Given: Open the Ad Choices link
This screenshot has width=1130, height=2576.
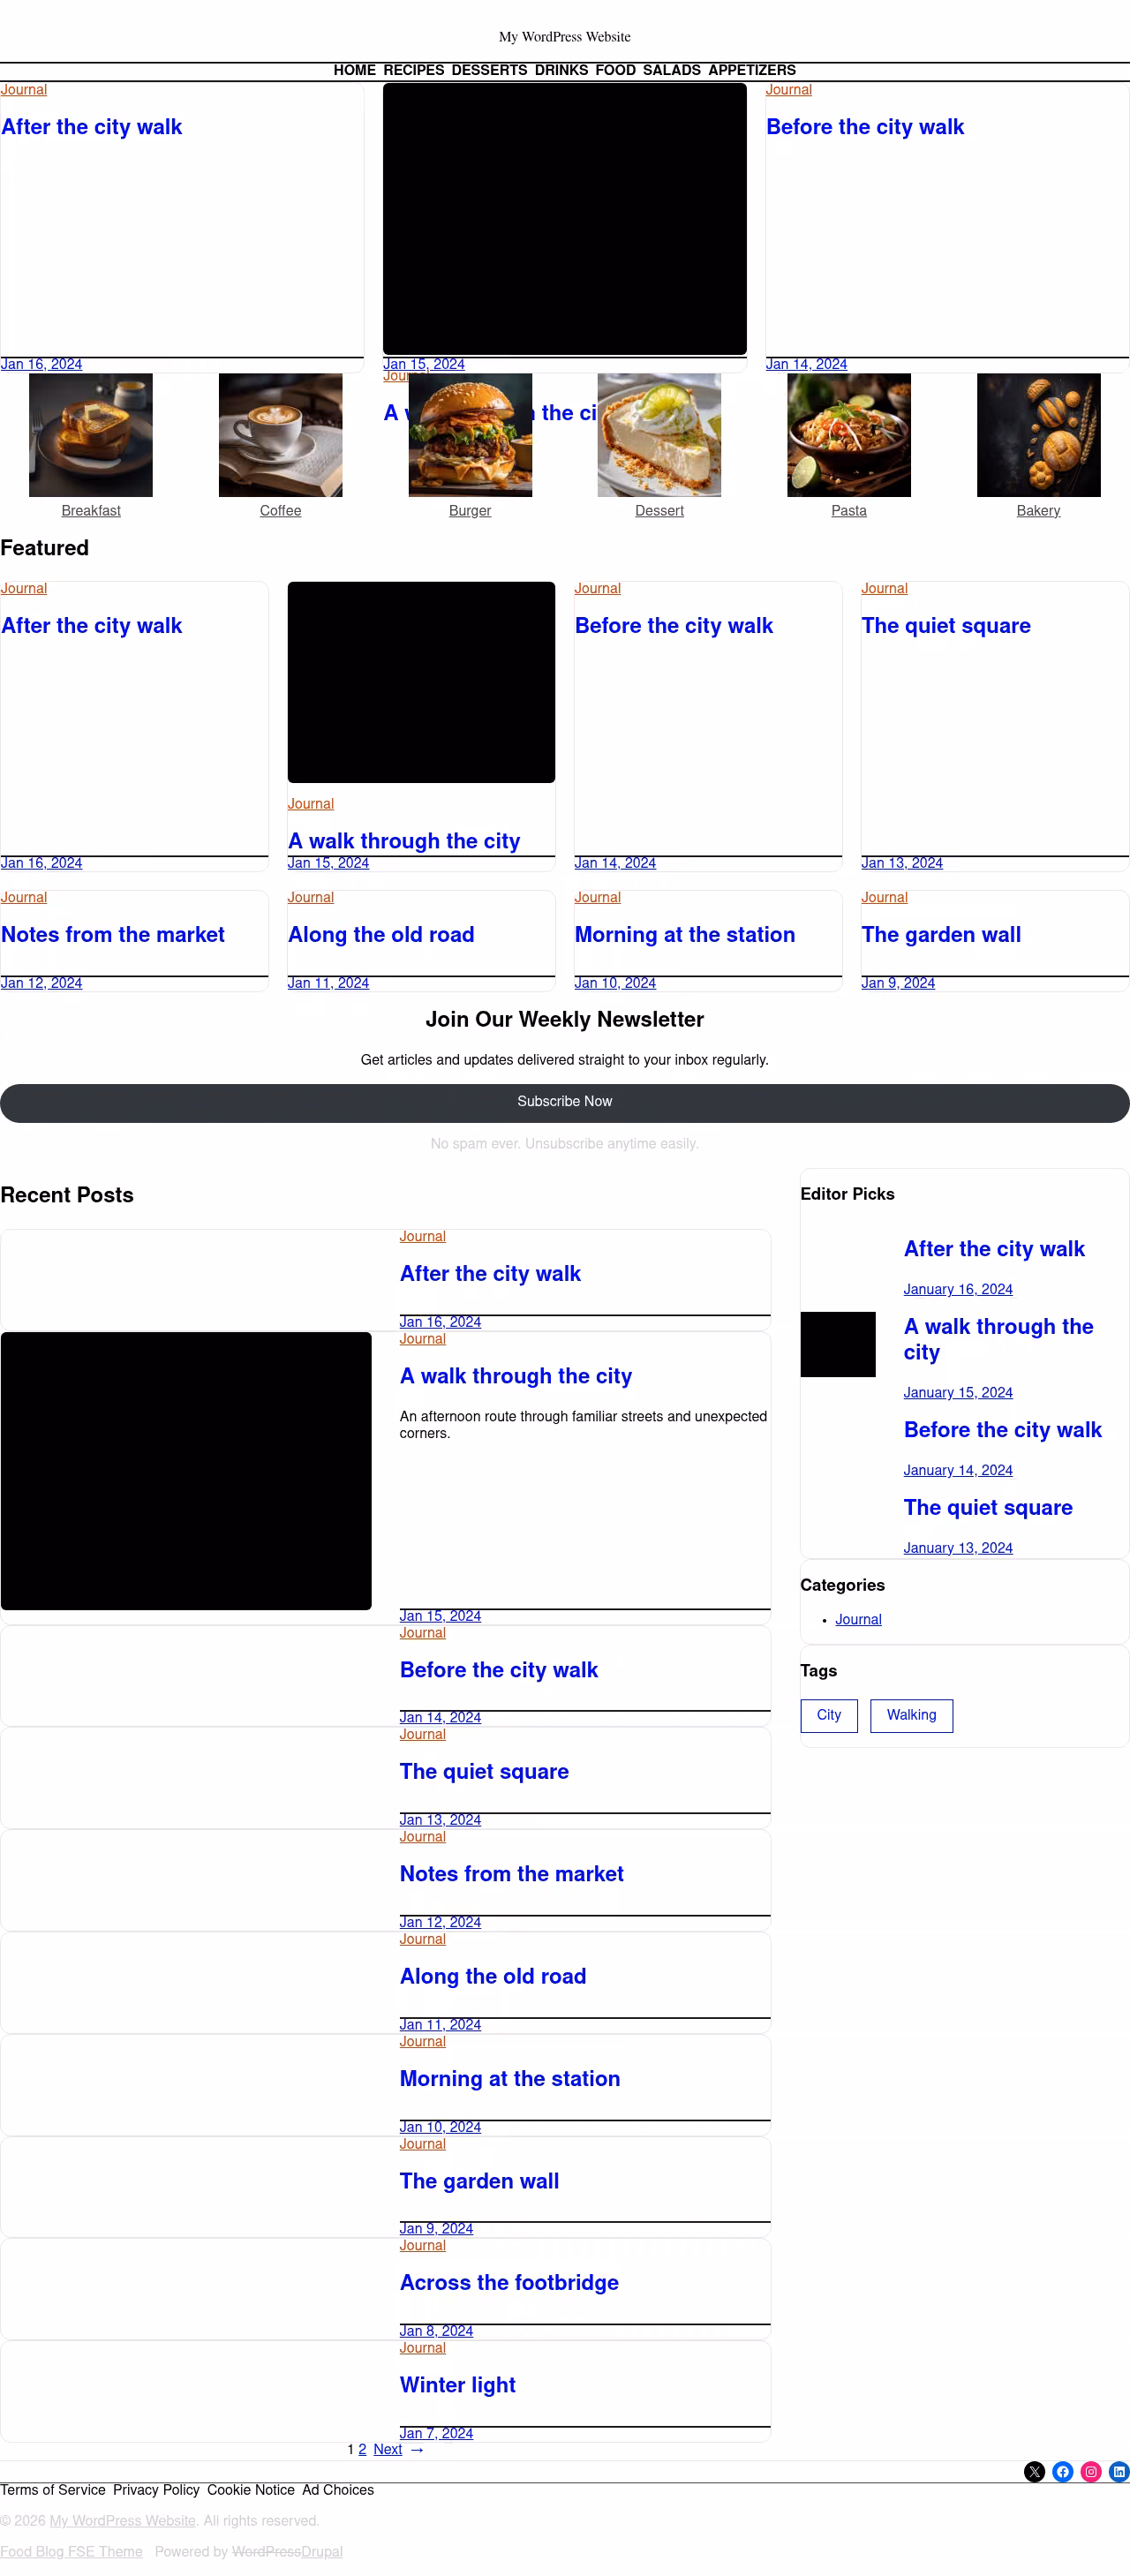Looking at the screenshot, I should (338, 2490).
